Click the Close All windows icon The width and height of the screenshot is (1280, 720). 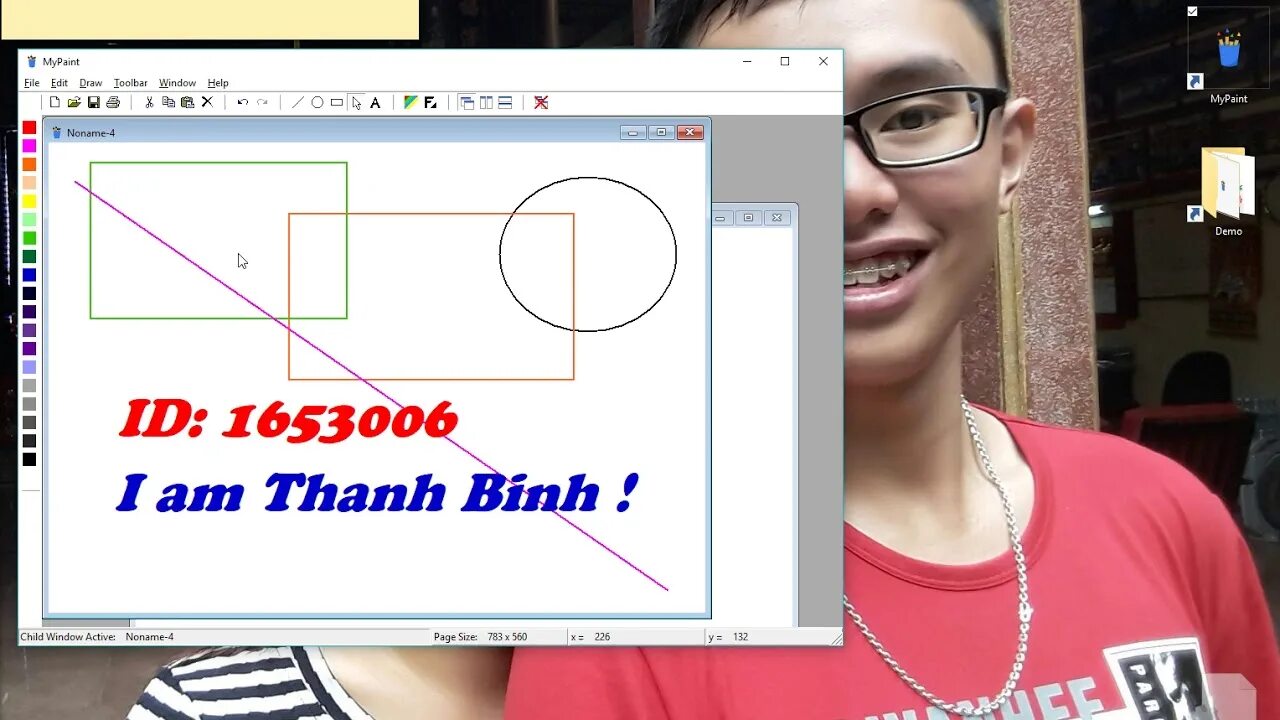541,102
